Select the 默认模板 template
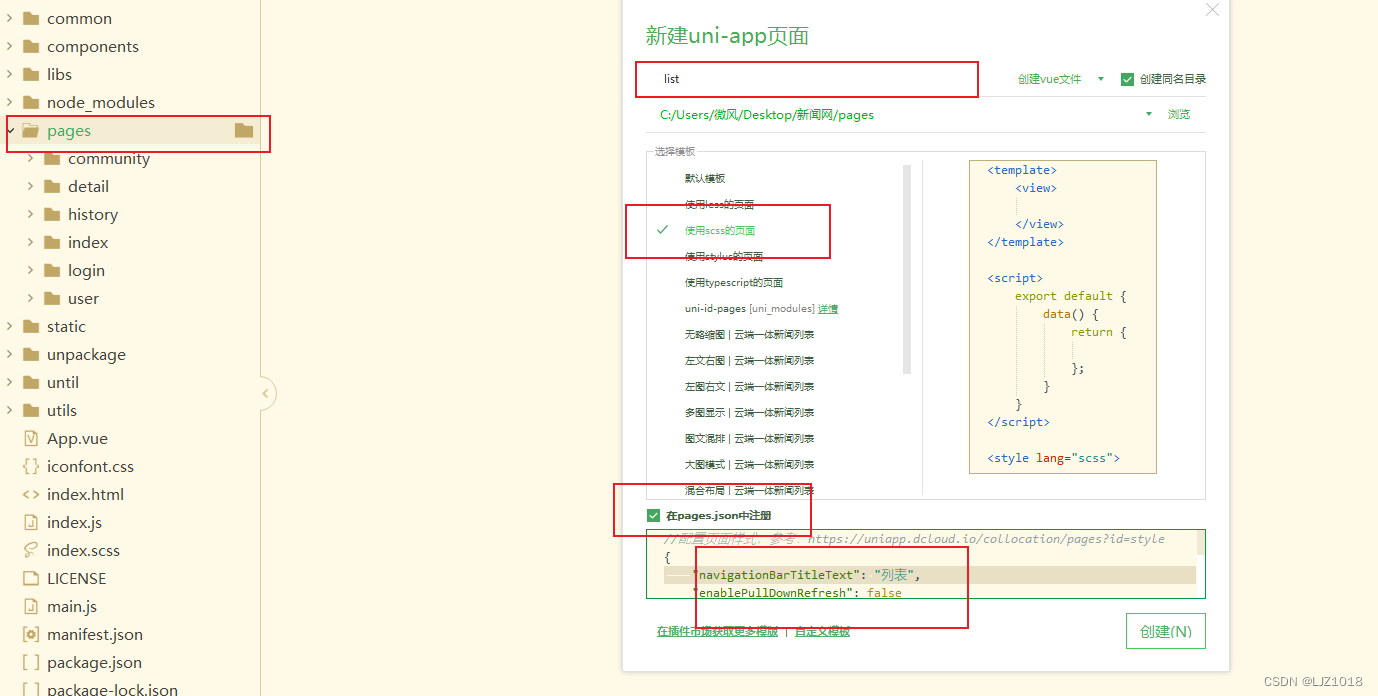 click(705, 178)
